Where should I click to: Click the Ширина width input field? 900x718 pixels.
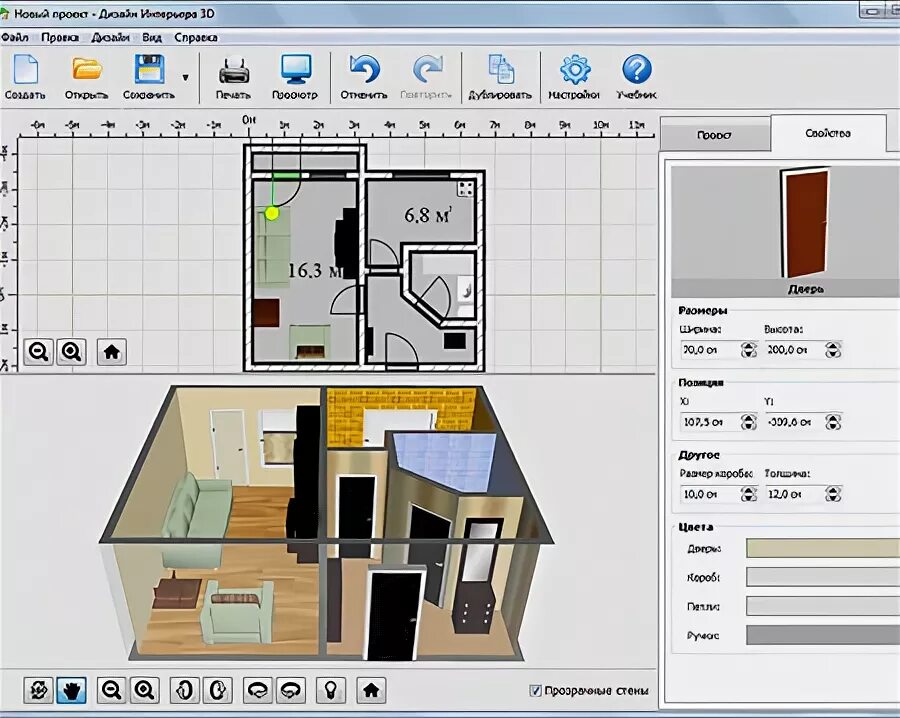[x=710, y=350]
